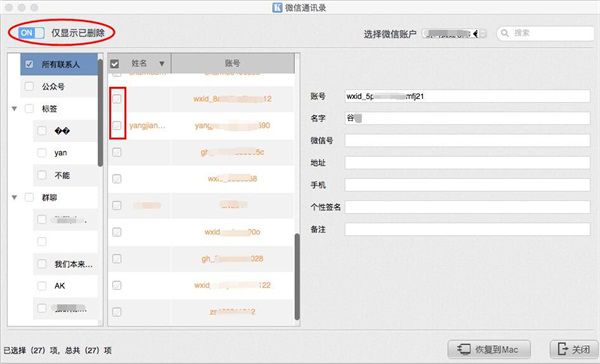Check the 标签 checkbox
The height and width of the screenshot is (364, 600).
[29, 108]
